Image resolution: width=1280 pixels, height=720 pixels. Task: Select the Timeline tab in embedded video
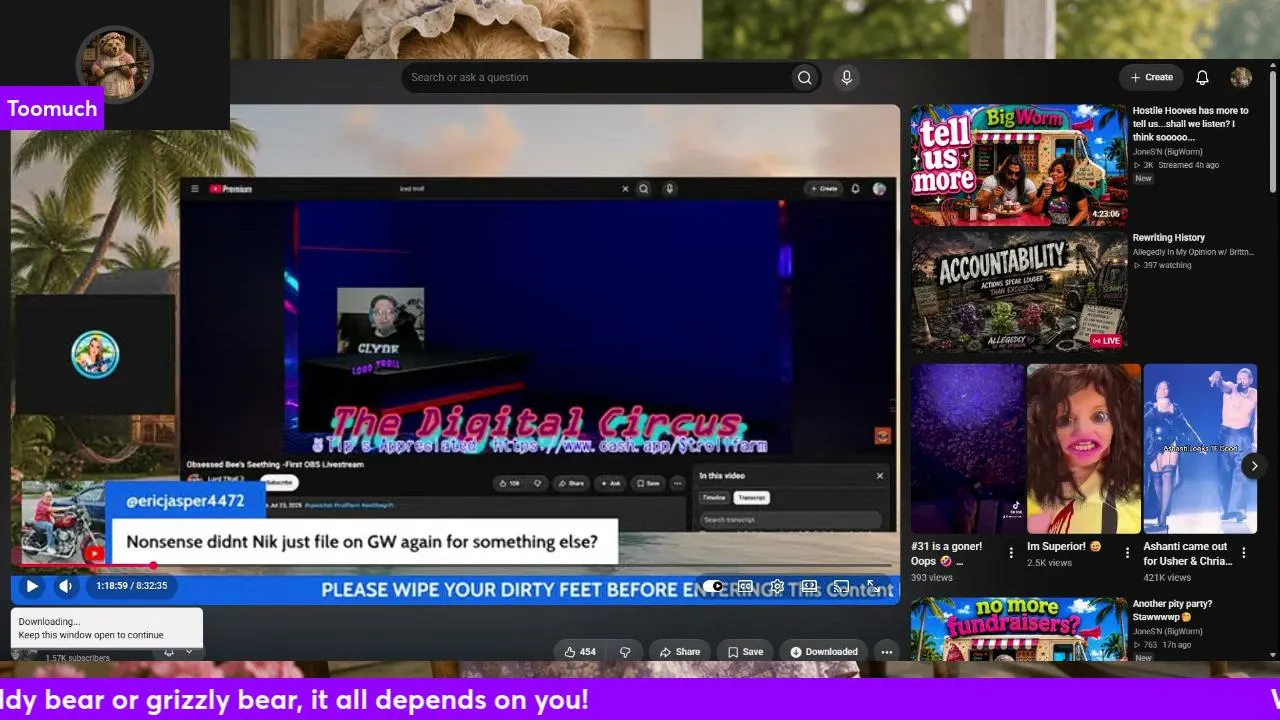714,498
